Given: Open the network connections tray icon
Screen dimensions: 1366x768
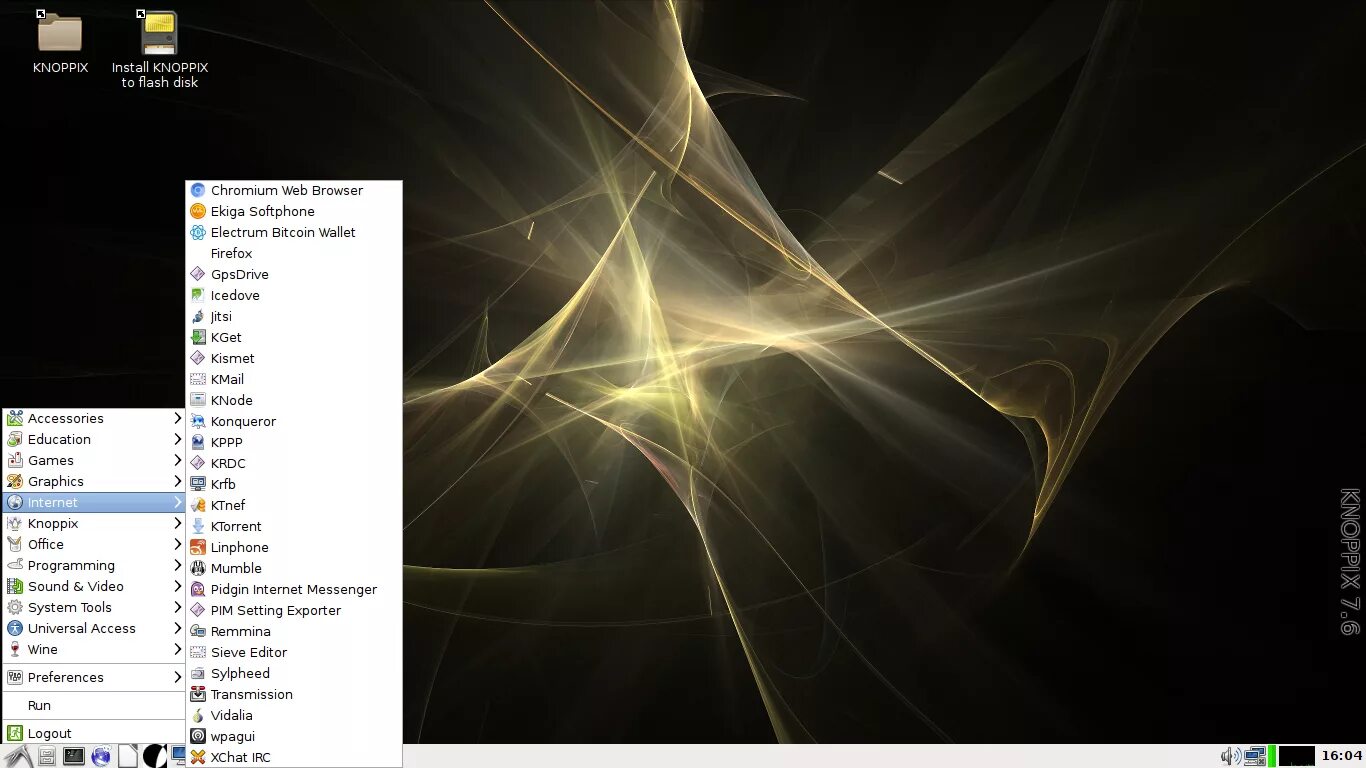Looking at the screenshot, I should pyautogui.click(x=1255, y=756).
